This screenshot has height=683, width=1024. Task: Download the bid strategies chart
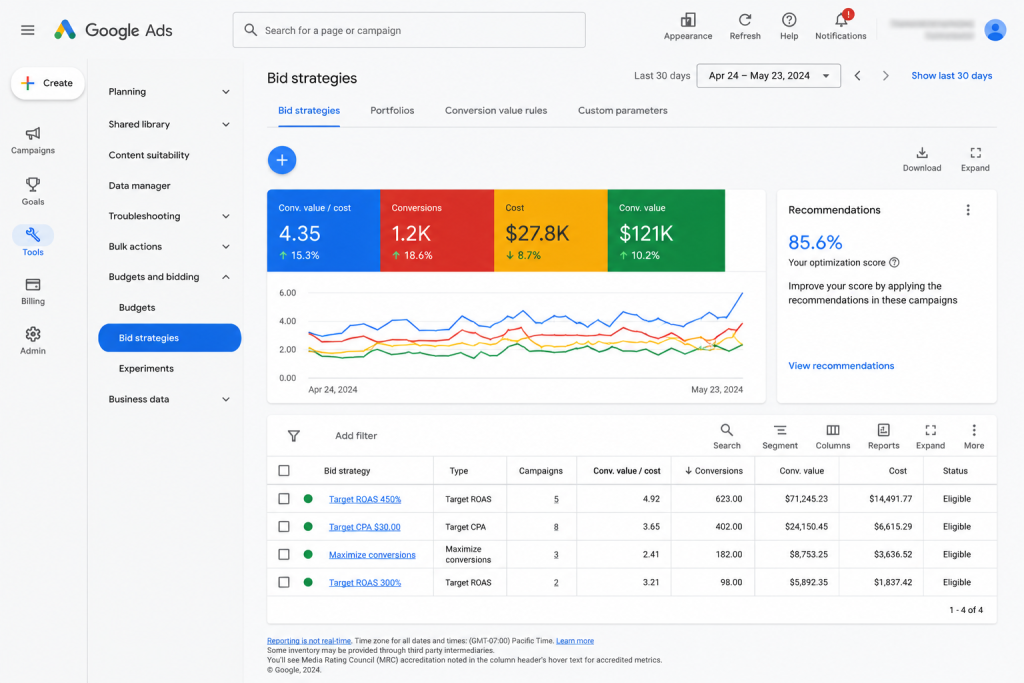(x=921, y=159)
